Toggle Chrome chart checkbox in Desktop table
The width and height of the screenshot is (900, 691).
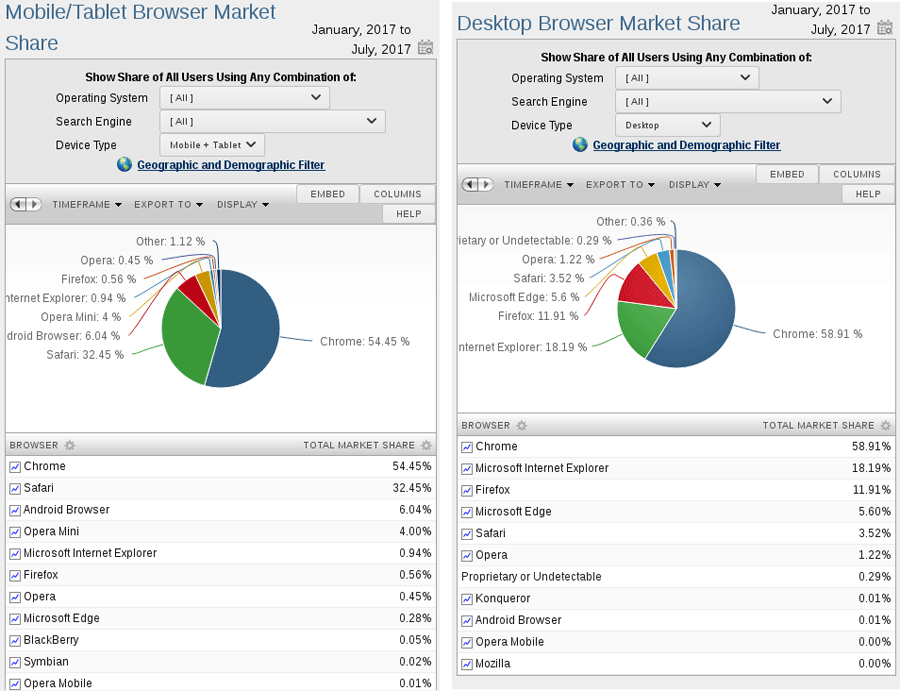pos(467,447)
